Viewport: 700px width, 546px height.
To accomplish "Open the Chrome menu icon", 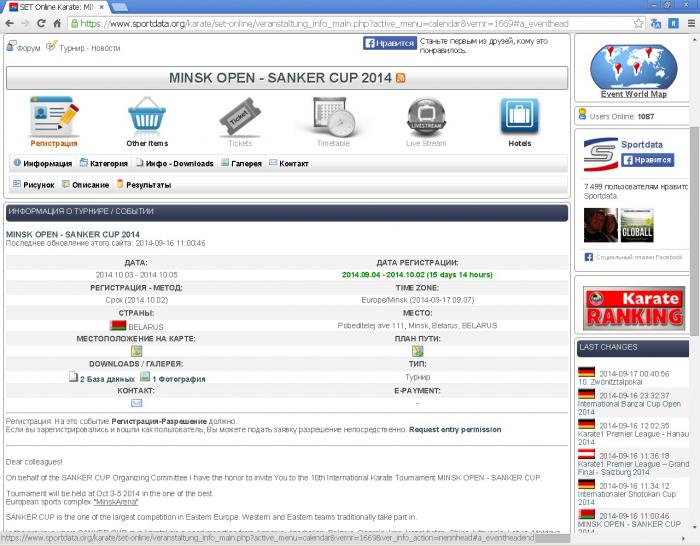I will (x=691, y=24).
